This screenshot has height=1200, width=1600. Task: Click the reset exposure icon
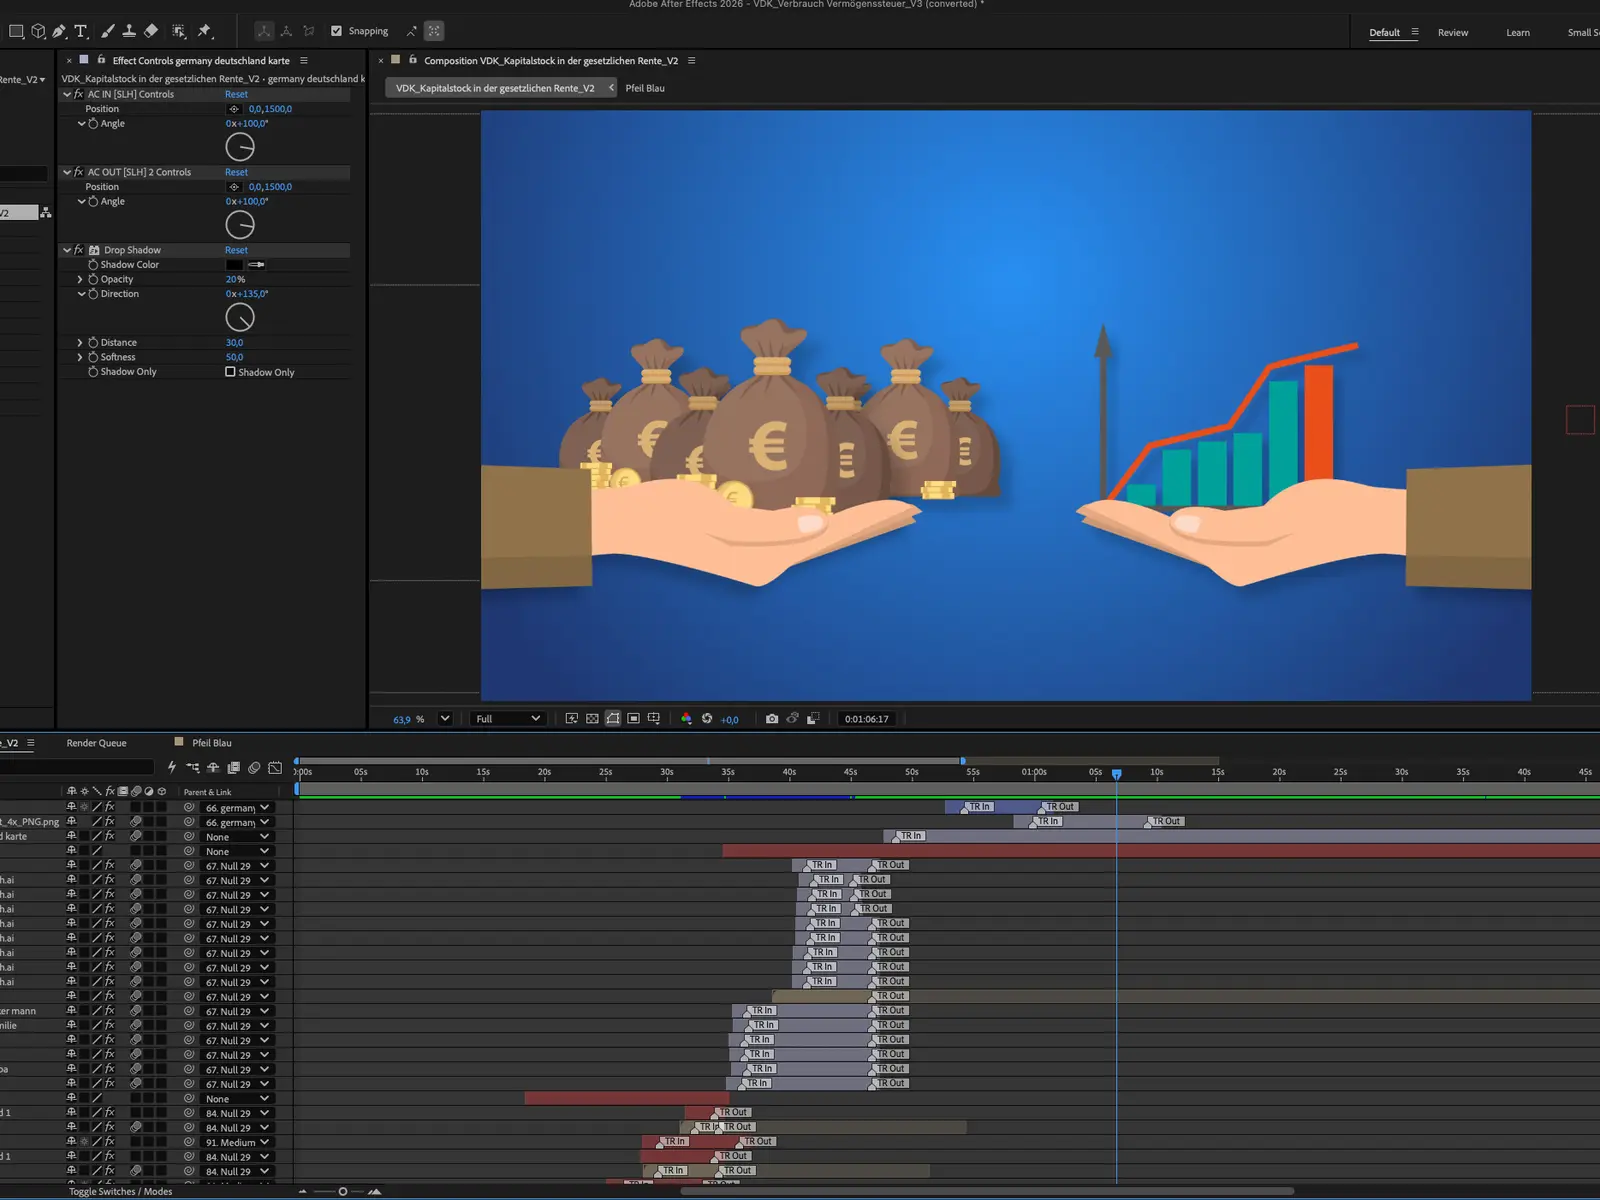[x=707, y=719]
